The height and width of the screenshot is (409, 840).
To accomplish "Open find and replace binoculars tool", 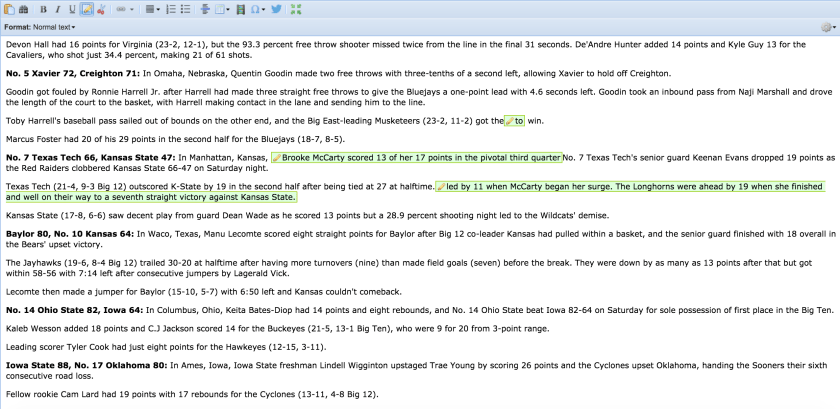I will 24,9.
